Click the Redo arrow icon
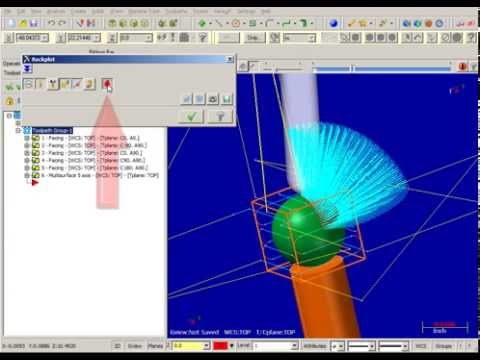Screen dimensions: 480x360 coord(62,23)
